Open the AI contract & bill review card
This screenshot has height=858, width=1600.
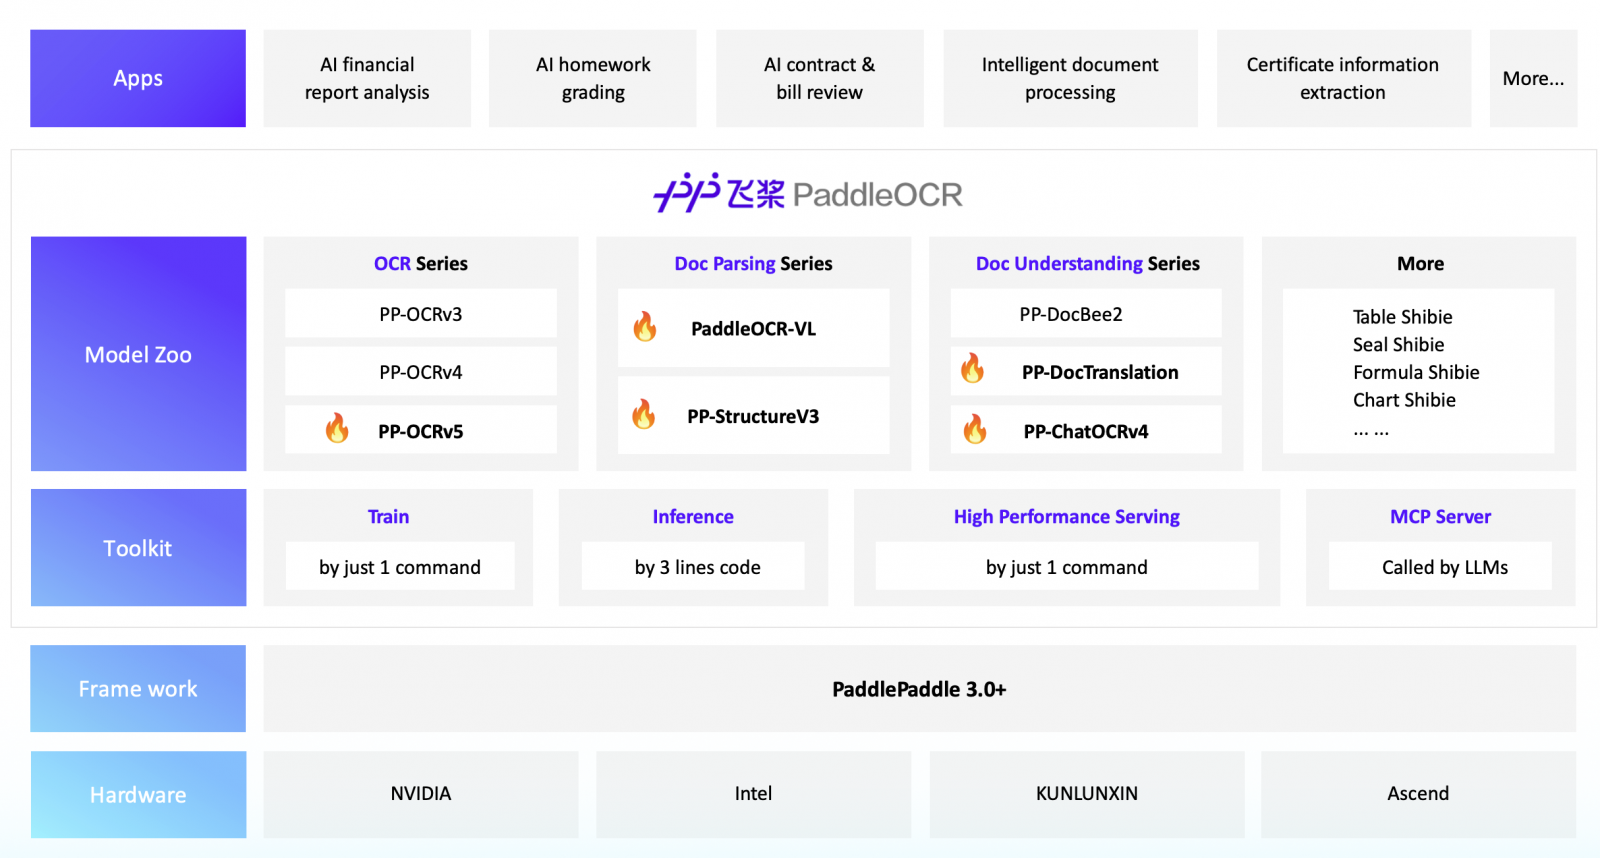click(820, 78)
